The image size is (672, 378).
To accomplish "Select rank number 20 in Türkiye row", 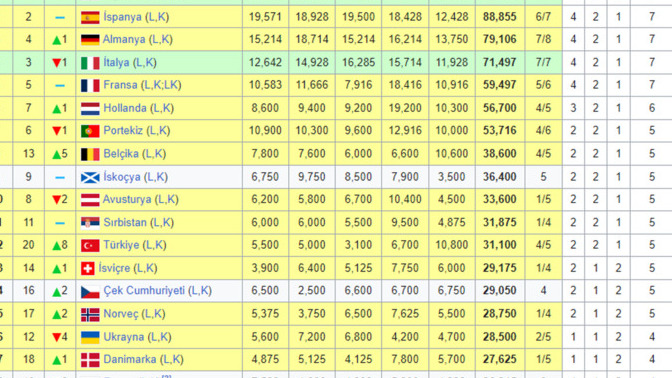I will [28, 245].
